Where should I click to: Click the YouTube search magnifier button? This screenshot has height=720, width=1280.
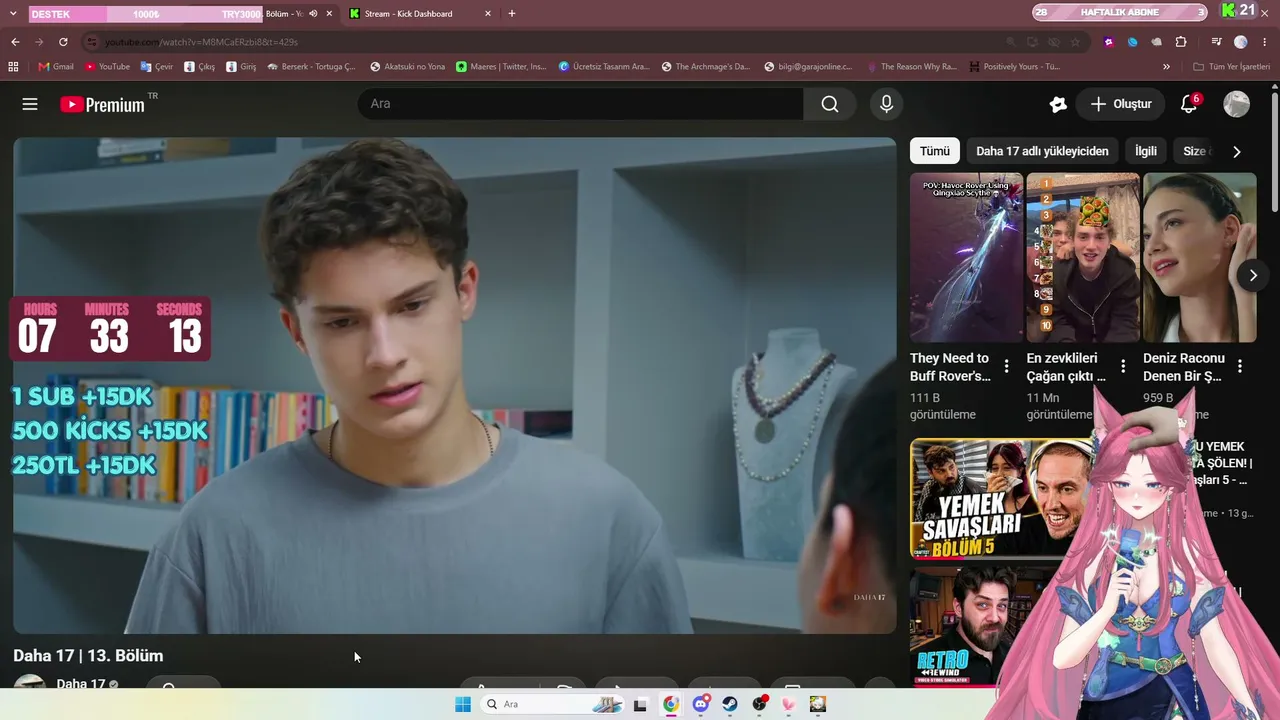click(x=830, y=104)
